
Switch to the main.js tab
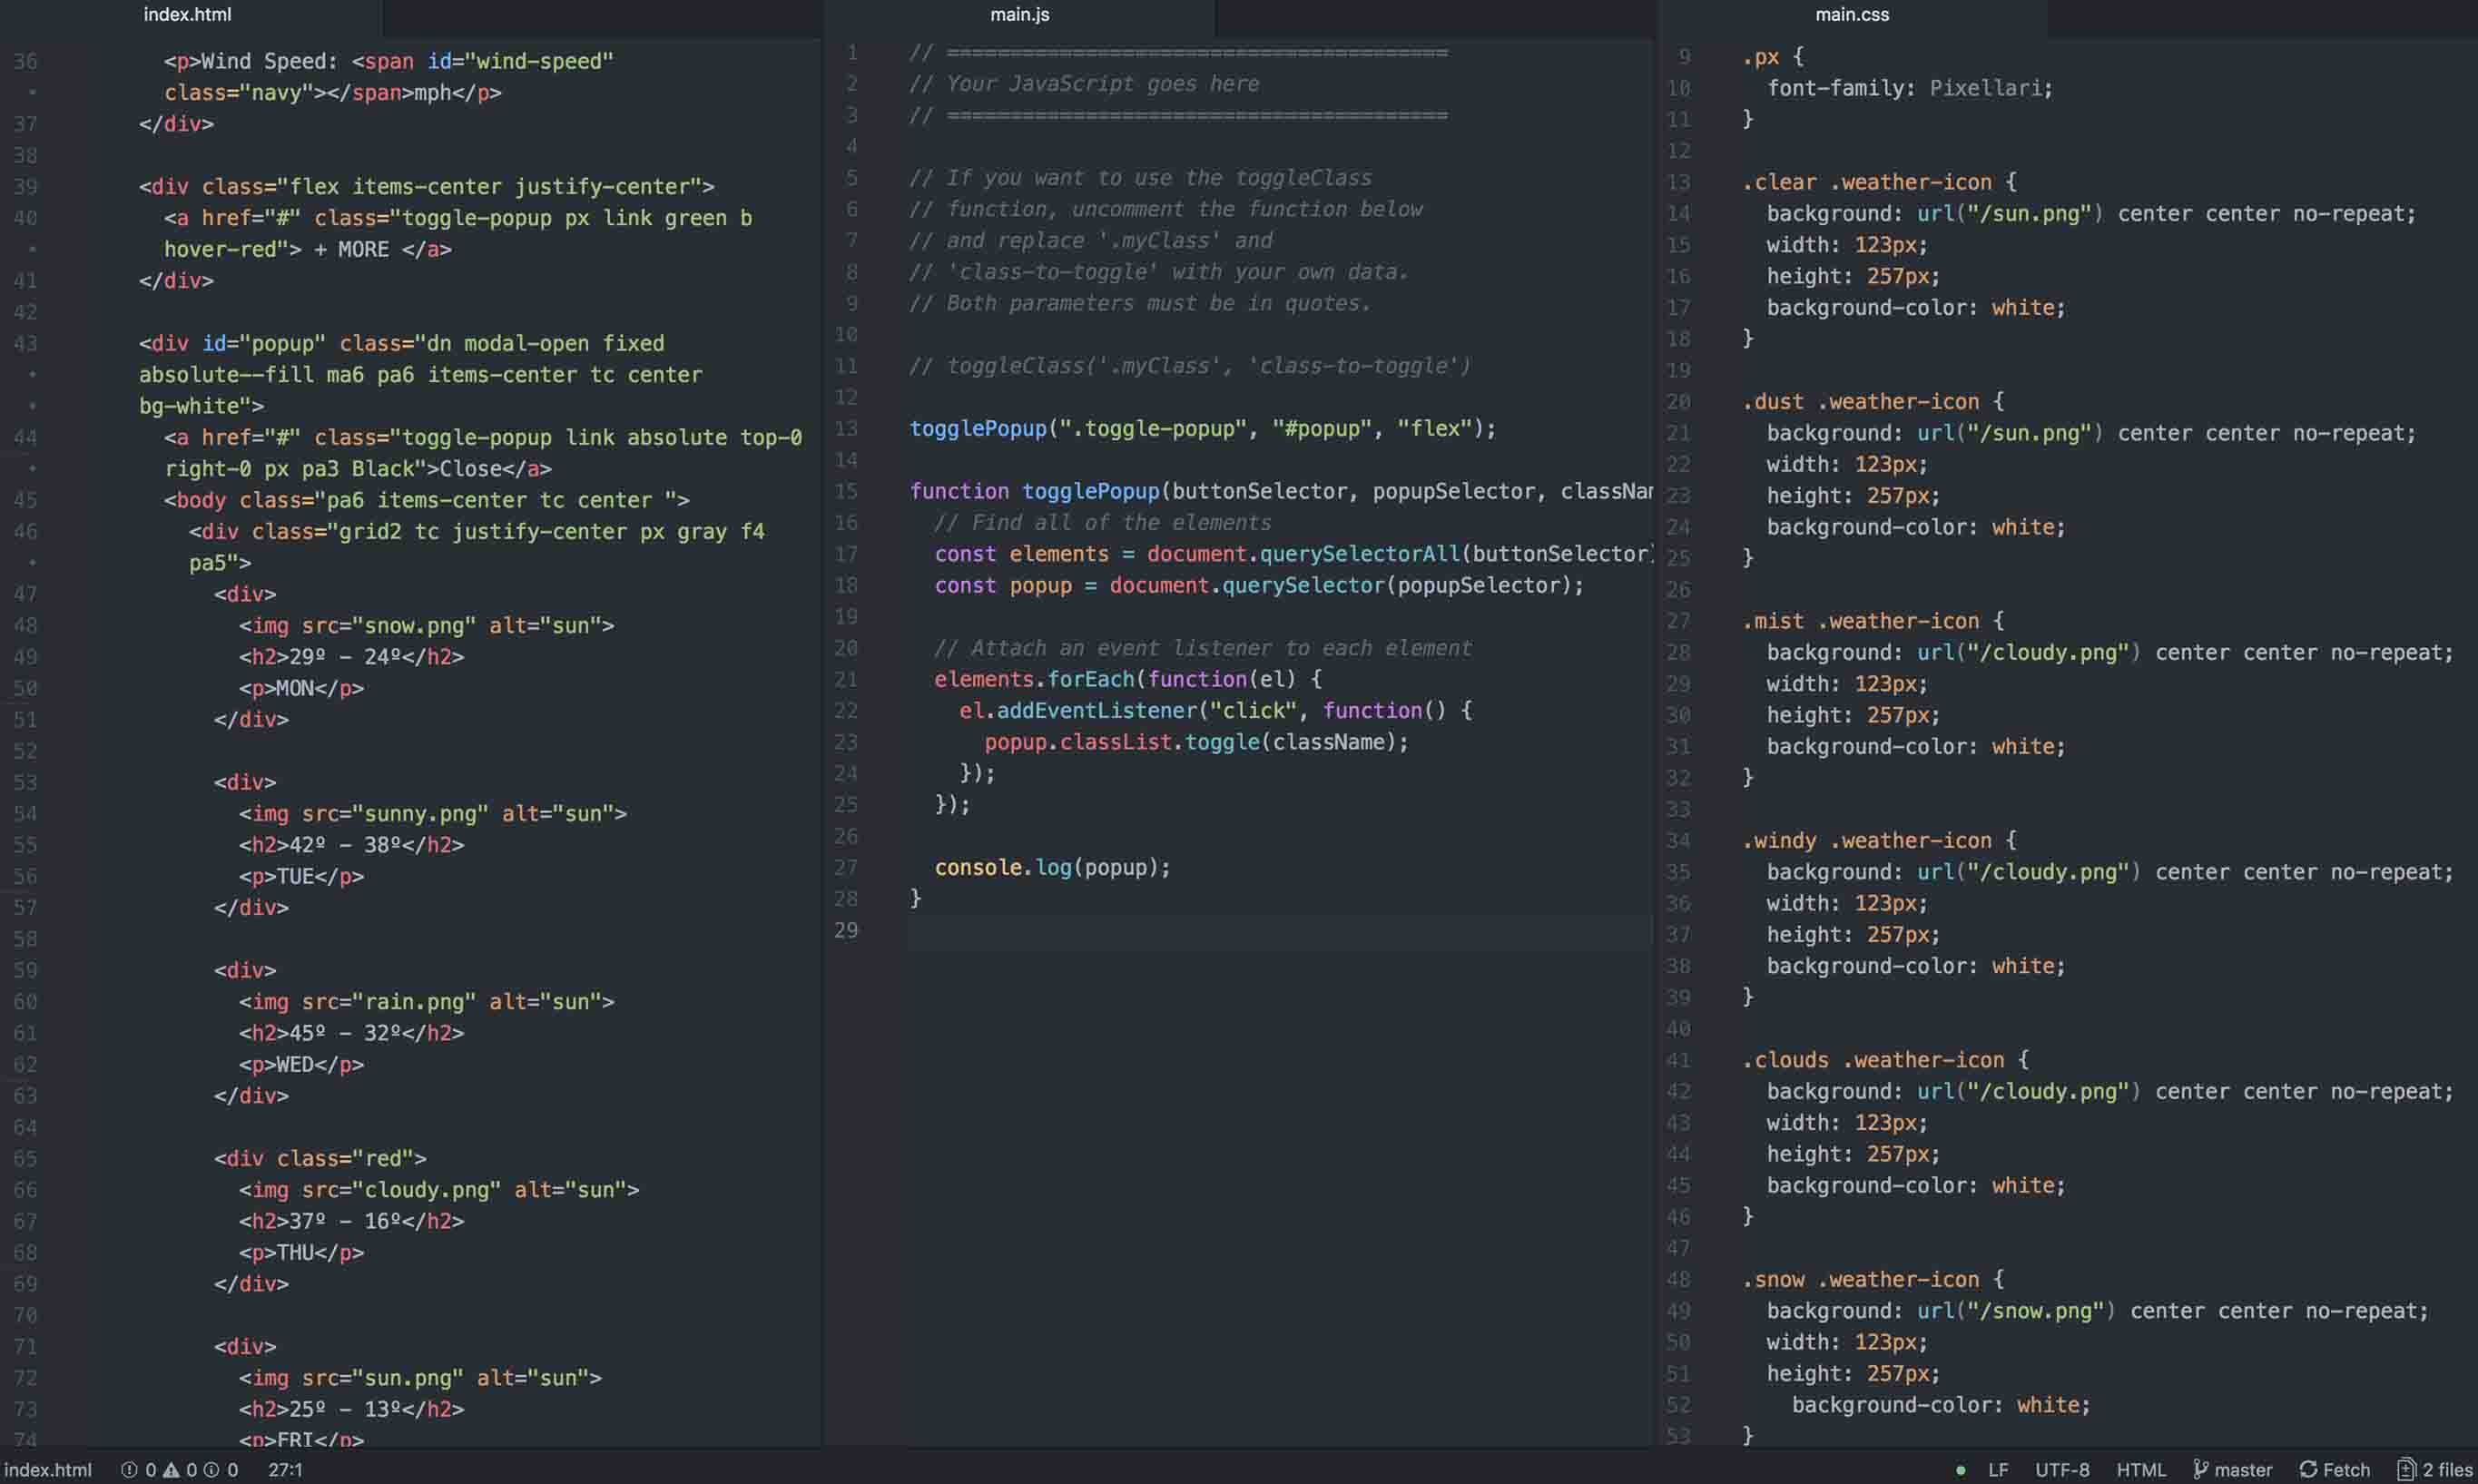click(1019, 15)
